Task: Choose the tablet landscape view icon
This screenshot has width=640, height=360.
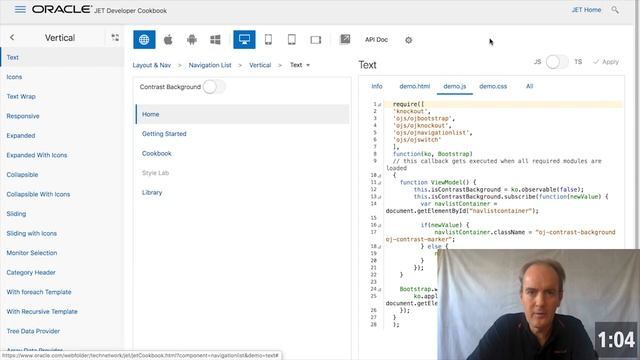Action: (316, 40)
